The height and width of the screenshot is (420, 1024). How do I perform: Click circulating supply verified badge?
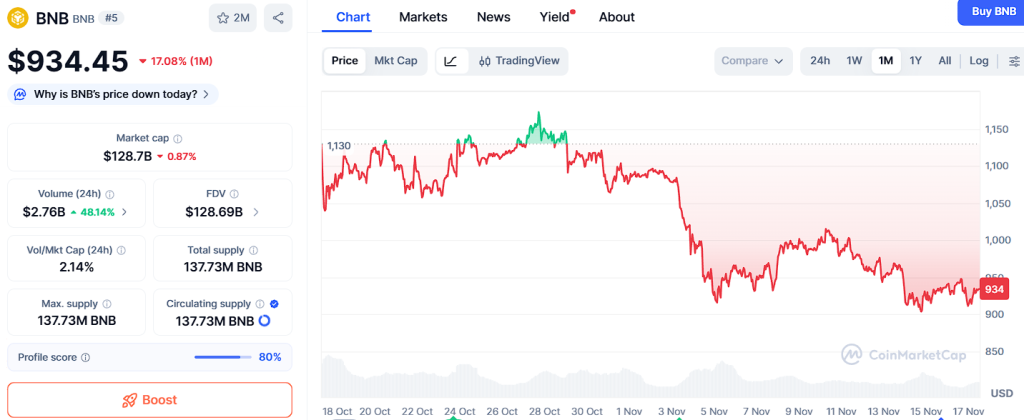(274, 303)
